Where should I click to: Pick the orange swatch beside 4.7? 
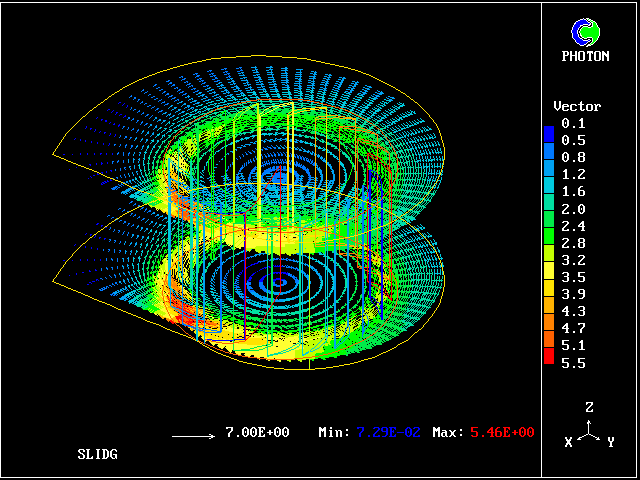[x=548, y=327]
